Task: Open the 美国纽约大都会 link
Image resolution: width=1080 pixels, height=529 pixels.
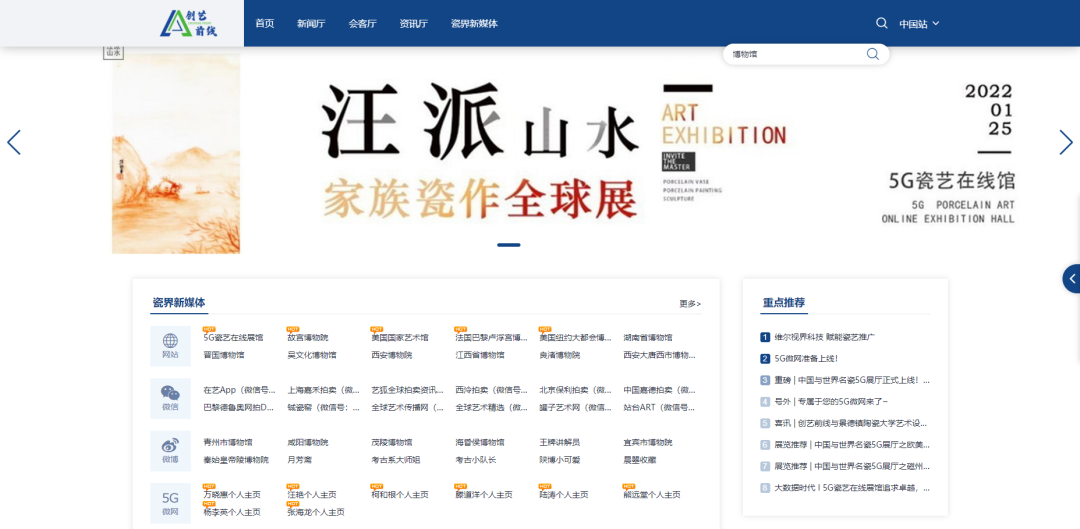Action: pyautogui.click(x=575, y=338)
